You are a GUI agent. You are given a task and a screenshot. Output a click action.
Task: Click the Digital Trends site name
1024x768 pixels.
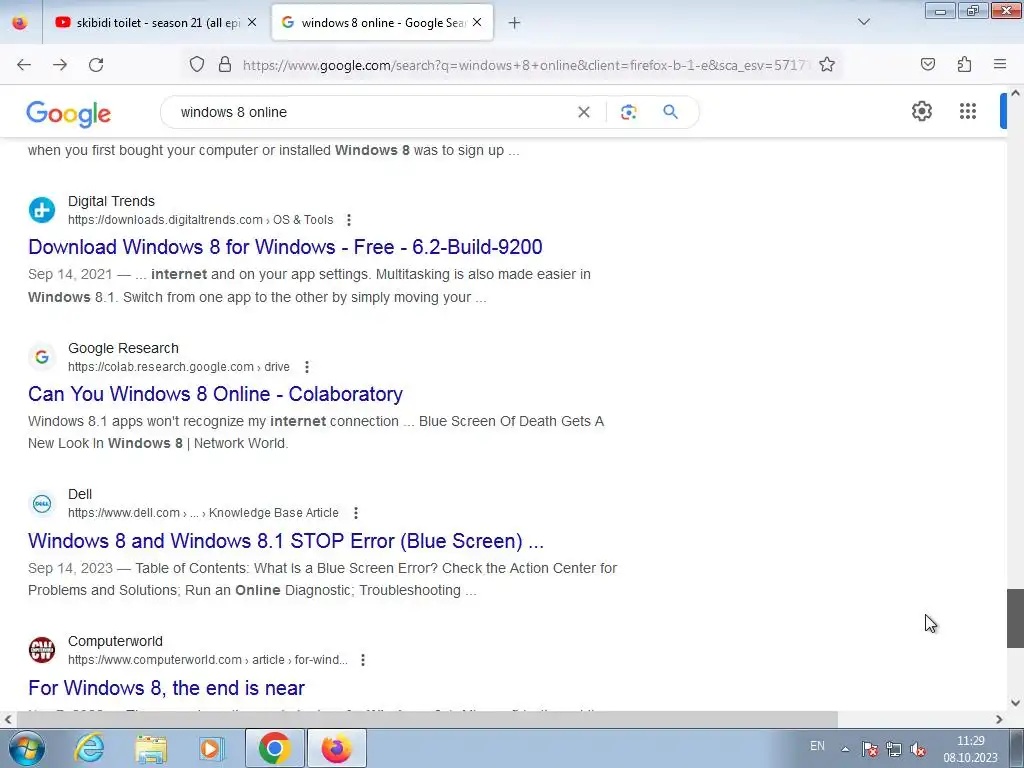[x=112, y=201]
